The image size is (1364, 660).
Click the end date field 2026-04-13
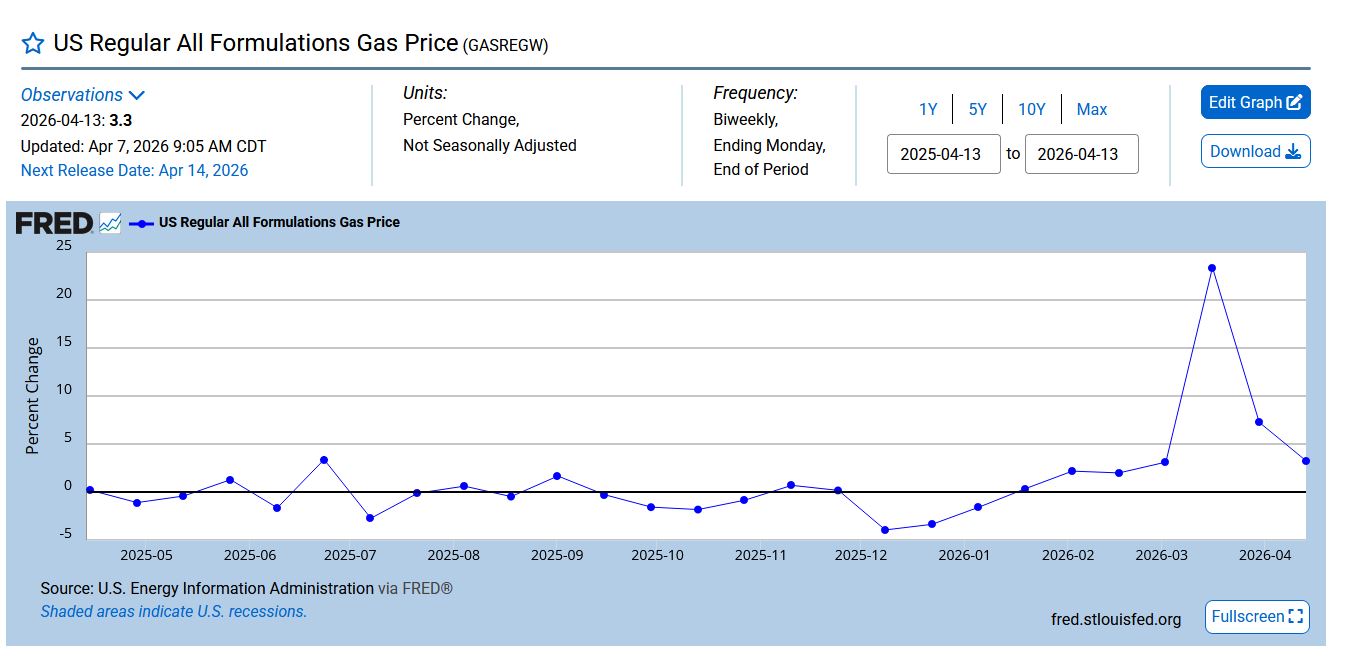click(1081, 154)
